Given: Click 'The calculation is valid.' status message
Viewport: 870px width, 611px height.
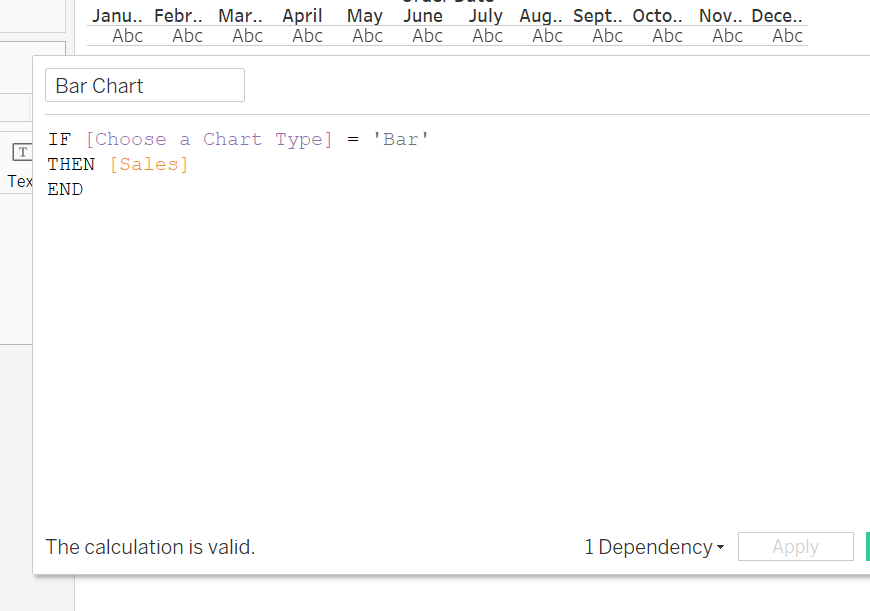Looking at the screenshot, I should pyautogui.click(x=150, y=547).
